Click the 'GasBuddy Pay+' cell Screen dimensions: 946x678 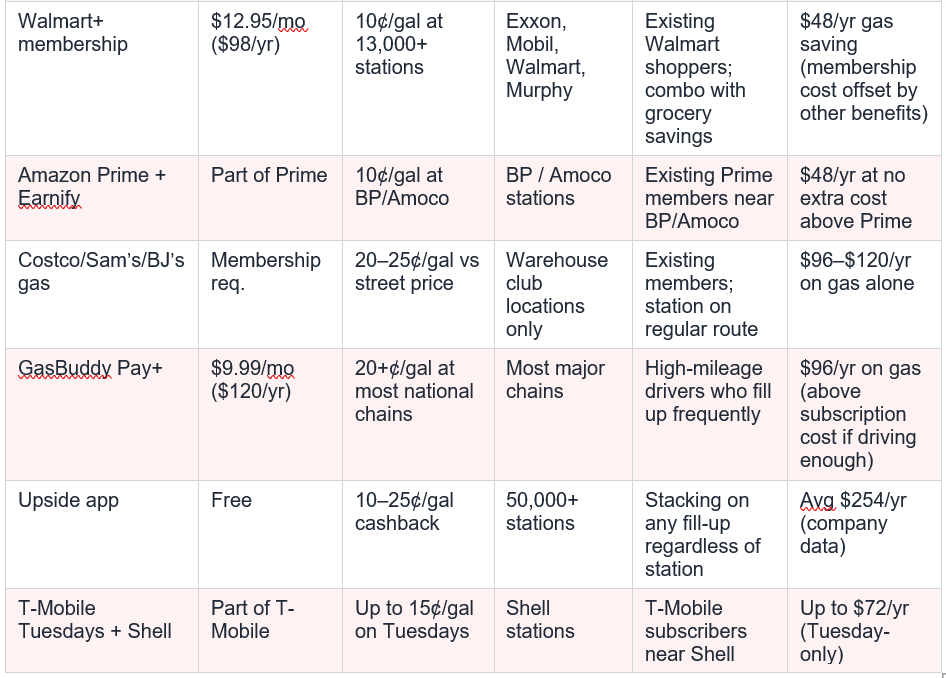point(102,414)
